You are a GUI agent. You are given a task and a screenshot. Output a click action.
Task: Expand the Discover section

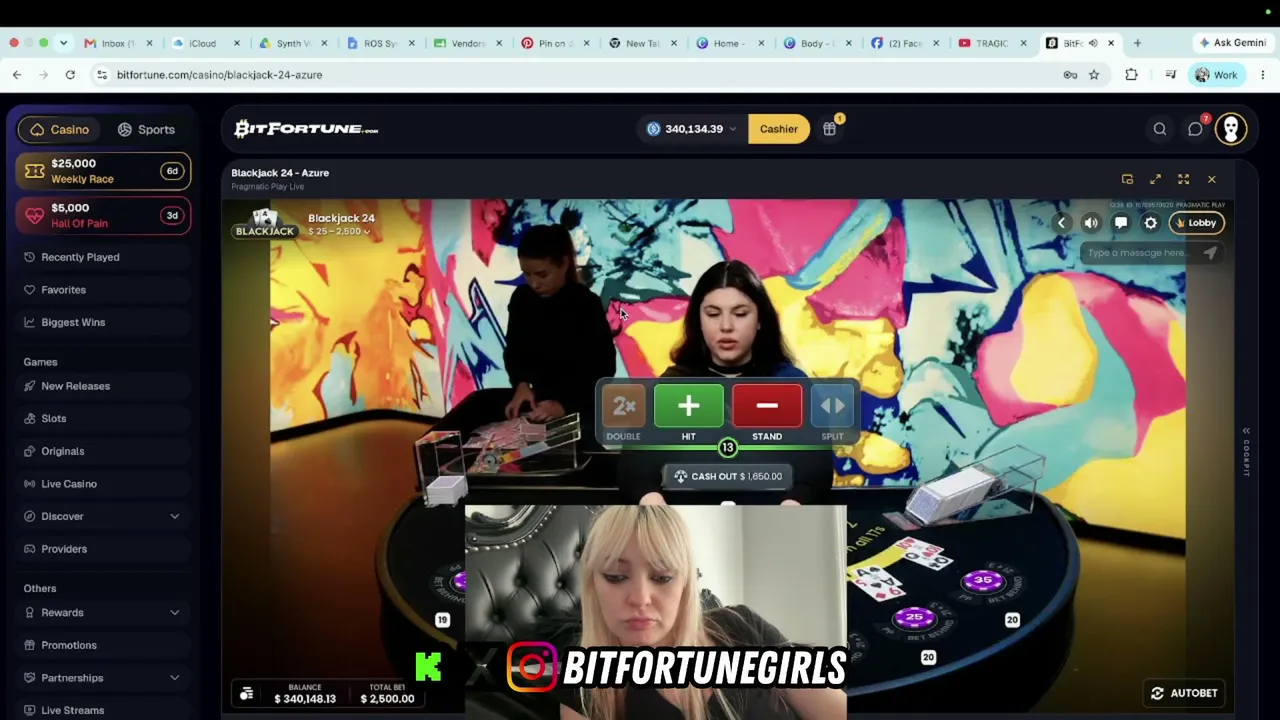click(x=104, y=516)
